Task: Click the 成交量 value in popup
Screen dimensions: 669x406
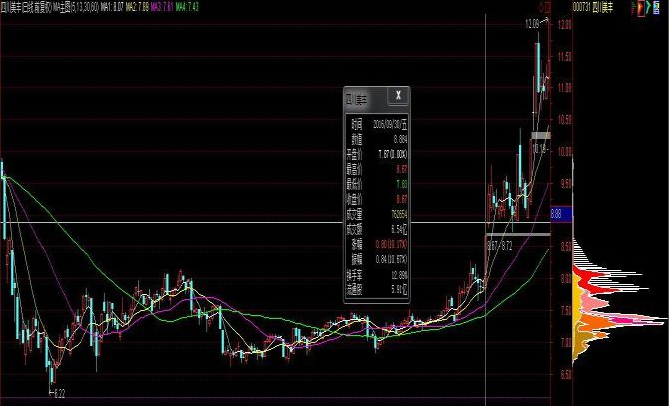Action: 398,214
